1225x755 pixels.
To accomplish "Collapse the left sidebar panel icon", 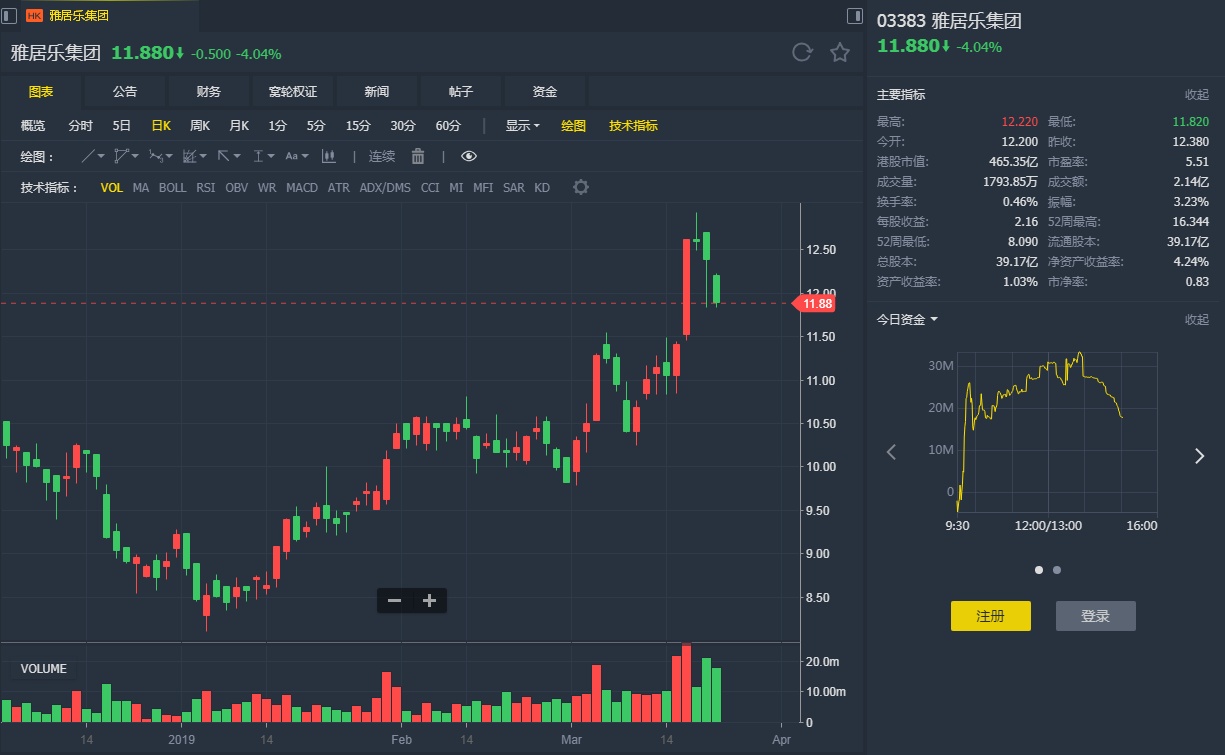I will point(10,15).
